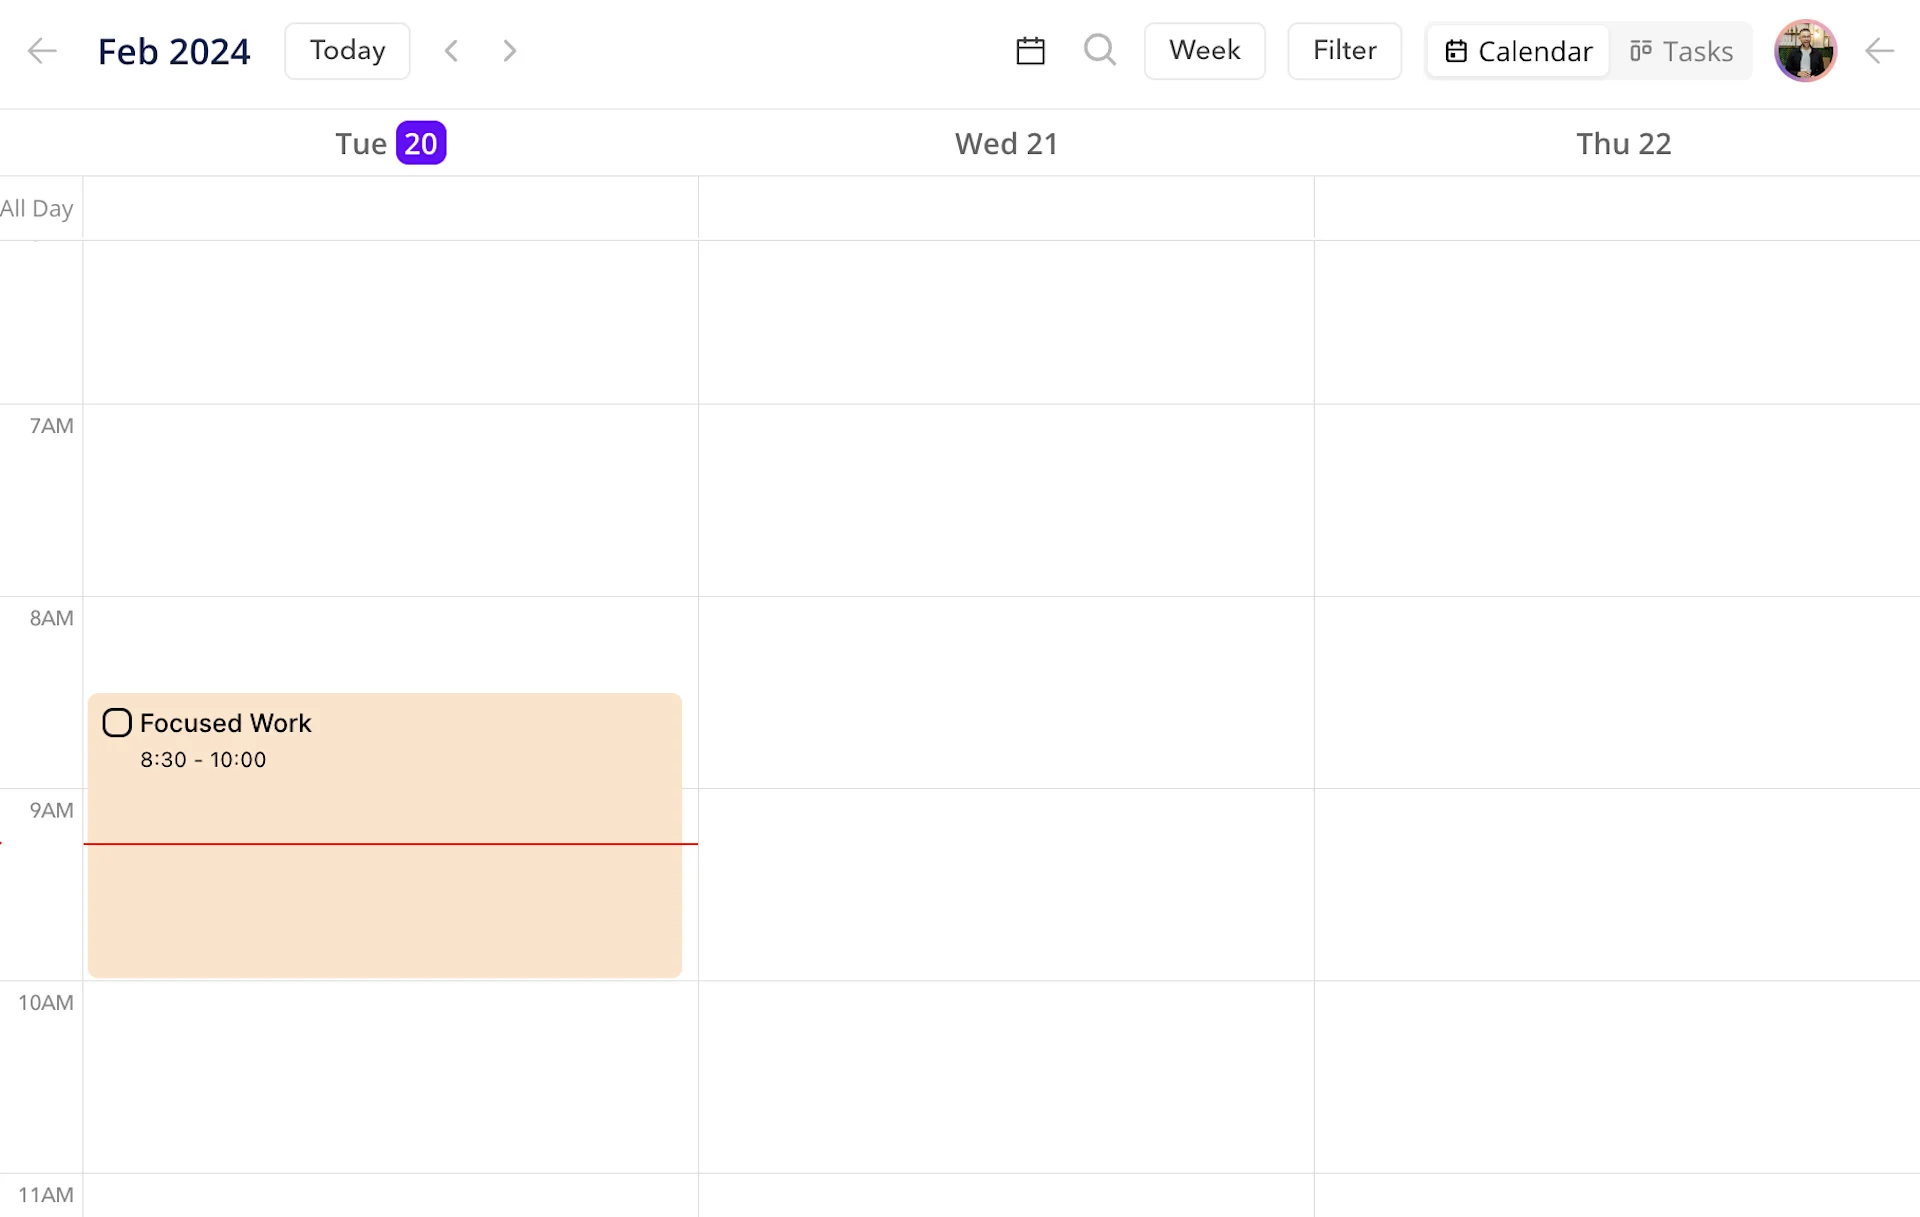Toggle Calendar mode in the view switcher

coord(1517,50)
